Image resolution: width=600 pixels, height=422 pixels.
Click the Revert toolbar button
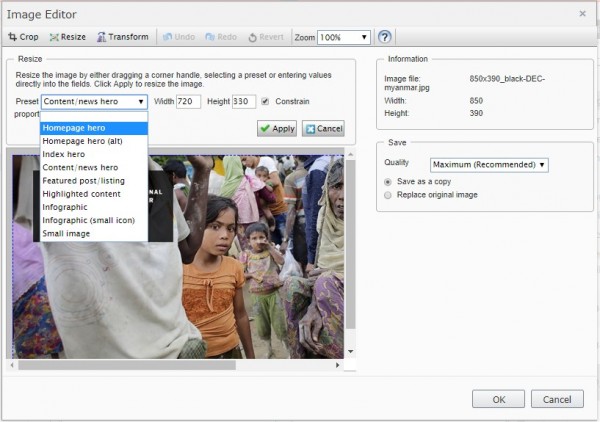(266, 37)
